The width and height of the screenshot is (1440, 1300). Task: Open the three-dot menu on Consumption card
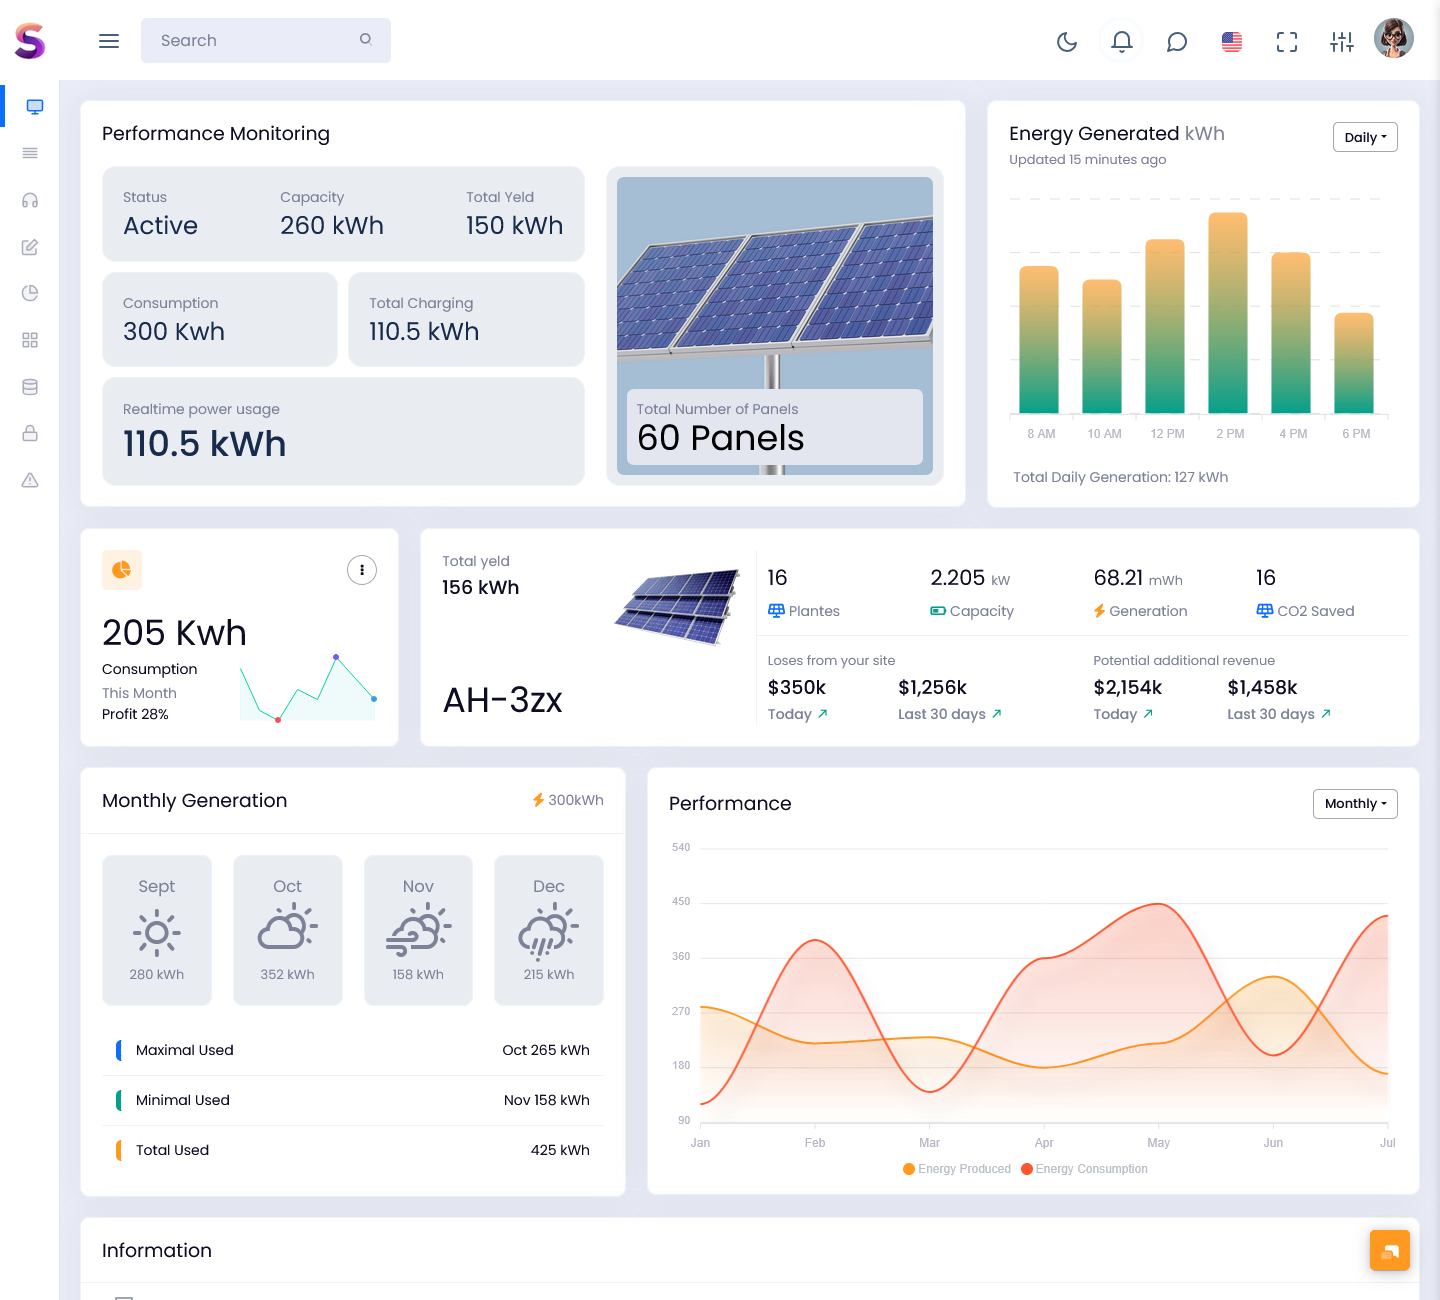pos(362,570)
